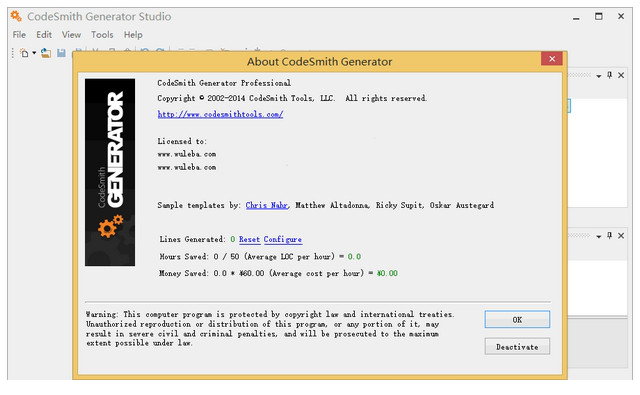The height and width of the screenshot is (395, 640).
Task: Toggle auto-hide pin on upper side panel
Action: 609,75
